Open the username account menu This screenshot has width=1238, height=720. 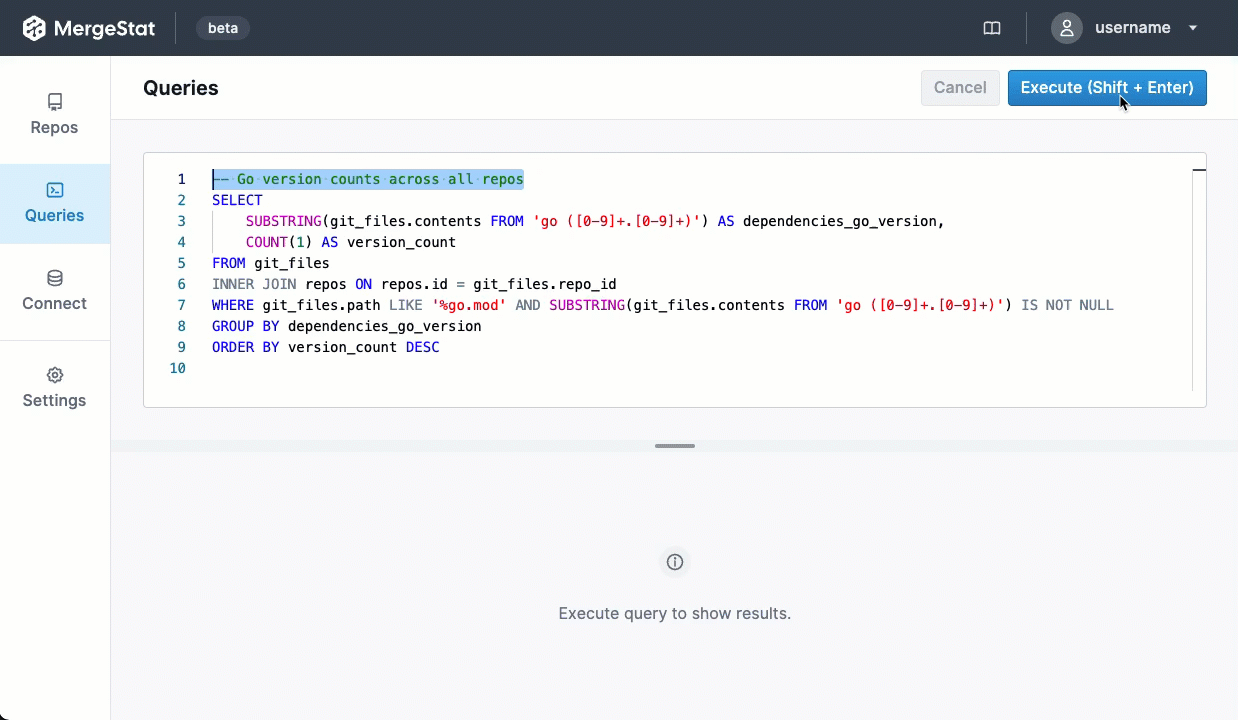click(x=1132, y=28)
